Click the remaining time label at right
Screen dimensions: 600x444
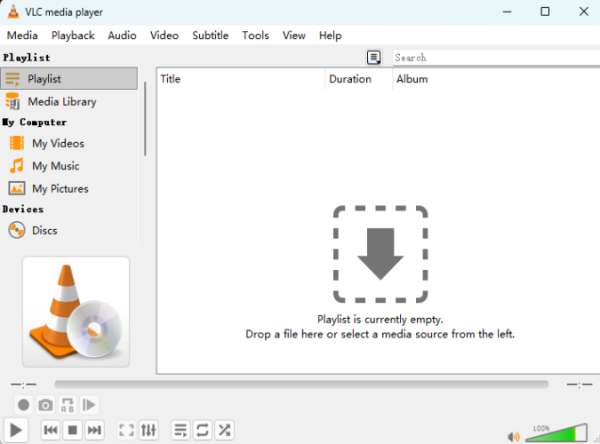(x=579, y=384)
